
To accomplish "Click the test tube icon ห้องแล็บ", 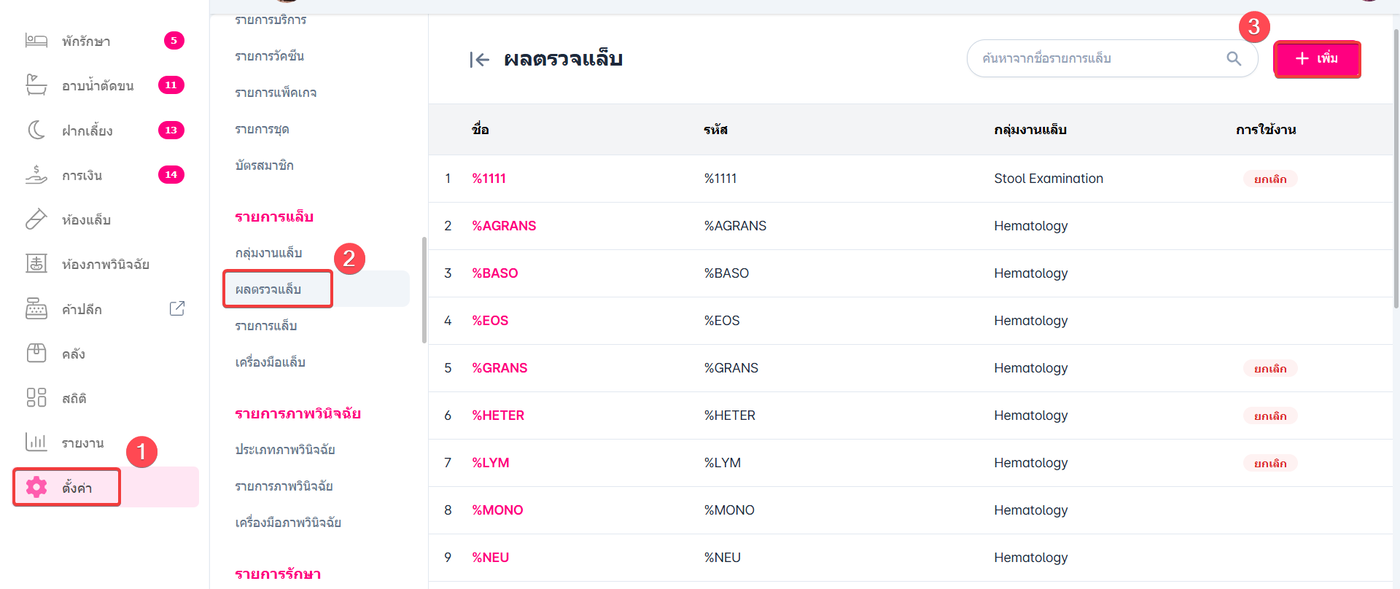I will click(36, 219).
